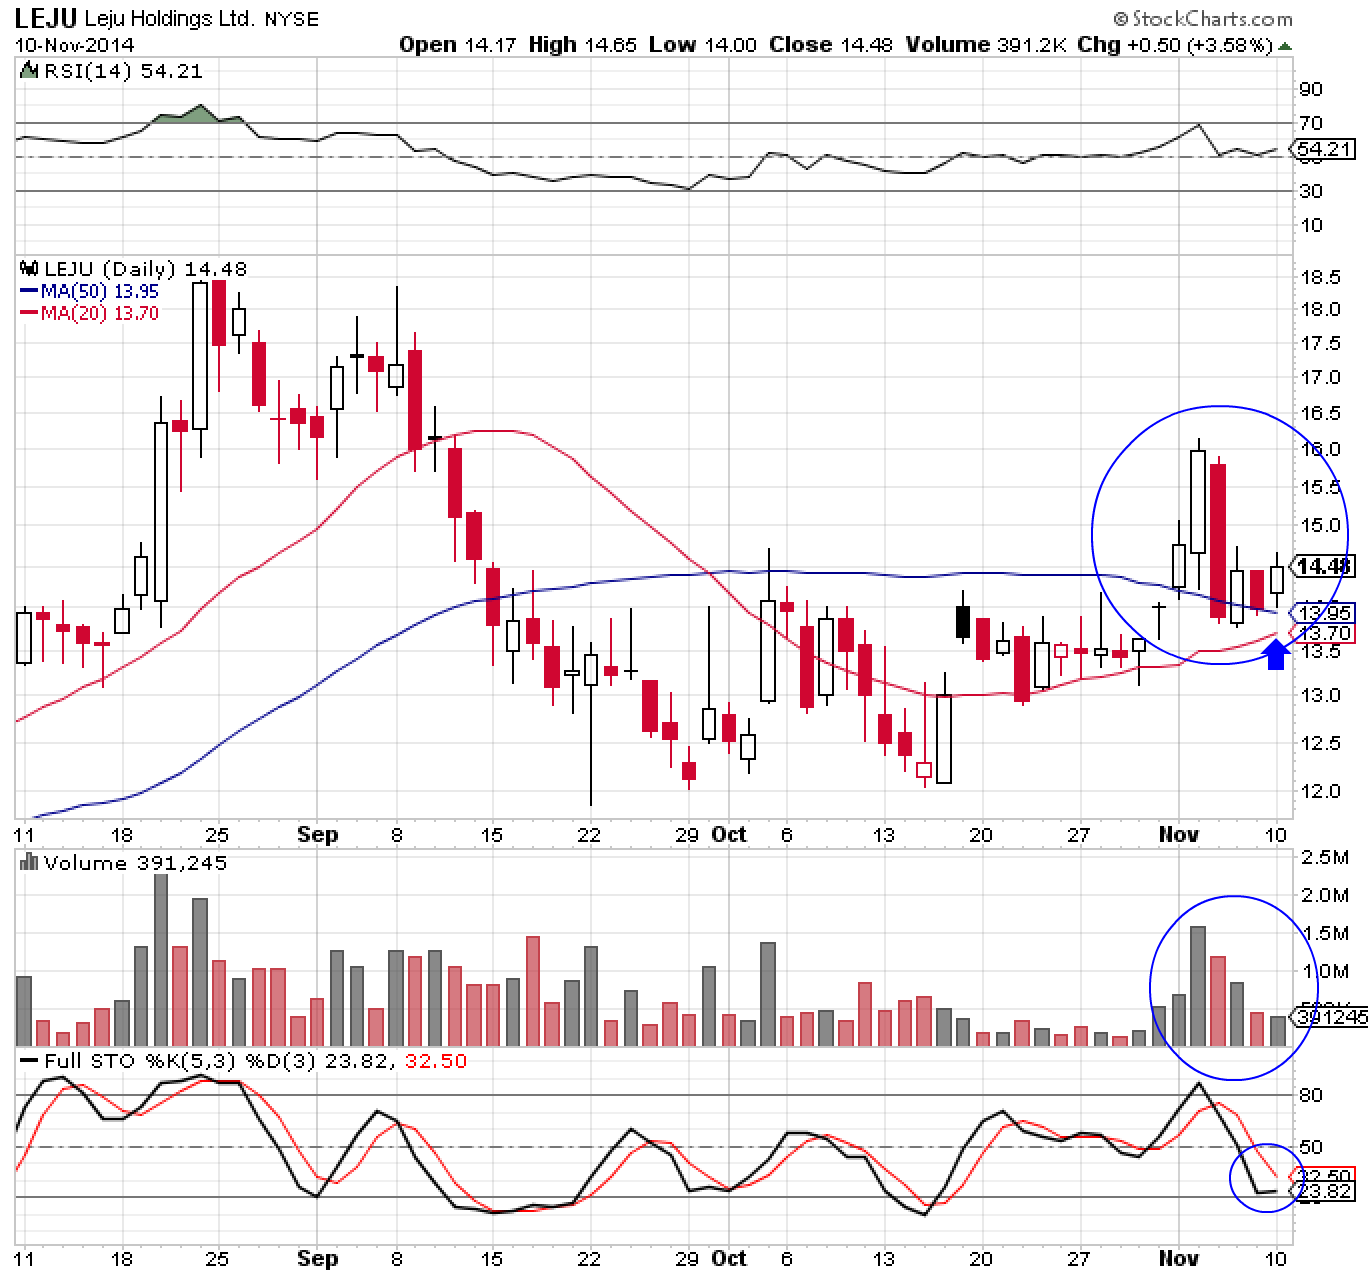Open the StockCharts.com watermark link
The height and width of the screenshot is (1270, 1368).
point(1211,19)
